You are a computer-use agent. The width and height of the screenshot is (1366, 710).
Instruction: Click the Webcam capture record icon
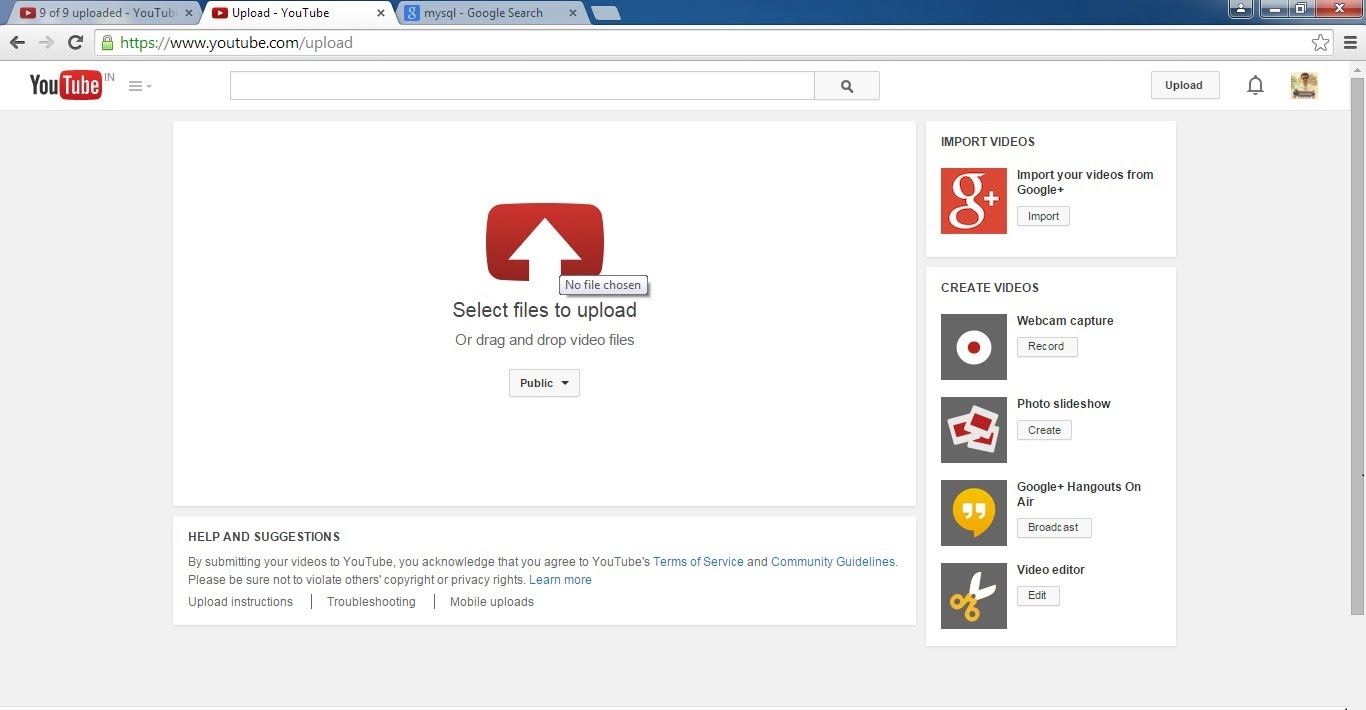pyautogui.click(x=973, y=347)
